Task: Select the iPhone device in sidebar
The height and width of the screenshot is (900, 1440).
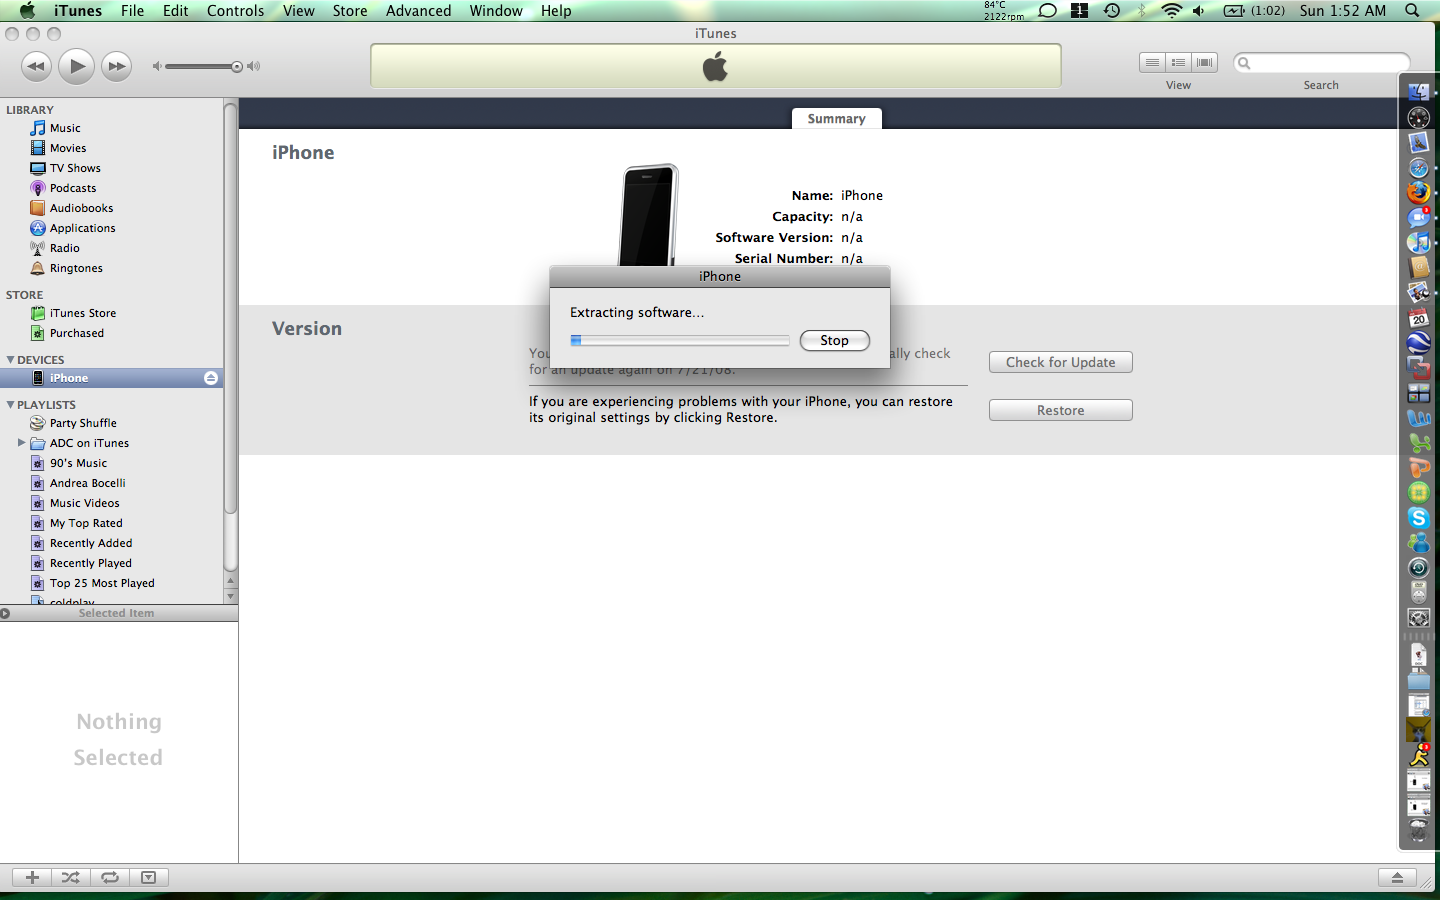Action: click(112, 378)
